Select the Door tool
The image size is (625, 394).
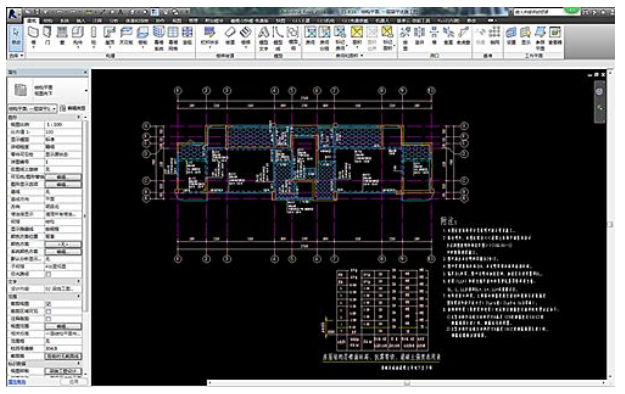pyautogui.click(x=47, y=35)
